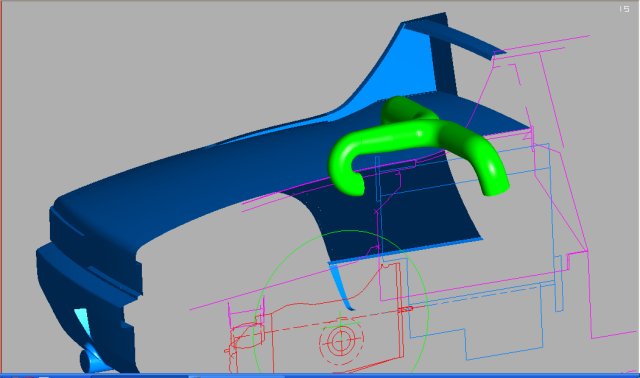
Task: Click the number 15 label in the corner
Action: 624,9
